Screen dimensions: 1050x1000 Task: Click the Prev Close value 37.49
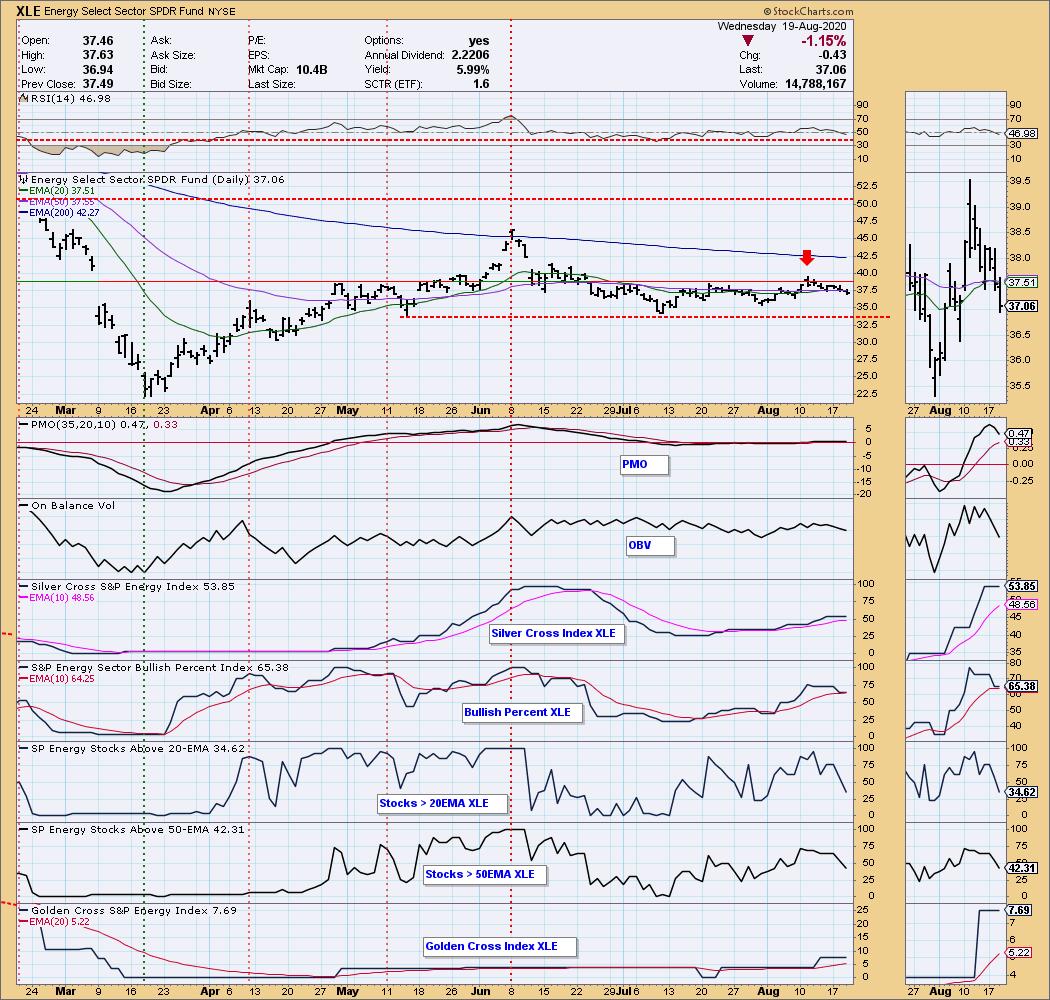pos(98,84)
